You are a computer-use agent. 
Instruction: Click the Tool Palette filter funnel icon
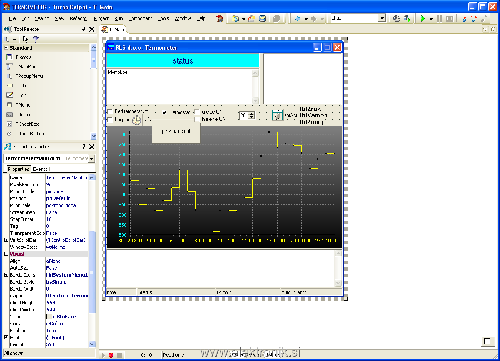36,39
